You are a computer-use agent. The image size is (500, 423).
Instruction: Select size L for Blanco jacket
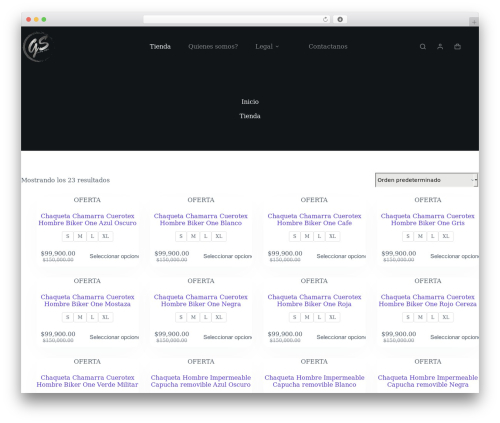pyautogui.click(x=206, y=236)
